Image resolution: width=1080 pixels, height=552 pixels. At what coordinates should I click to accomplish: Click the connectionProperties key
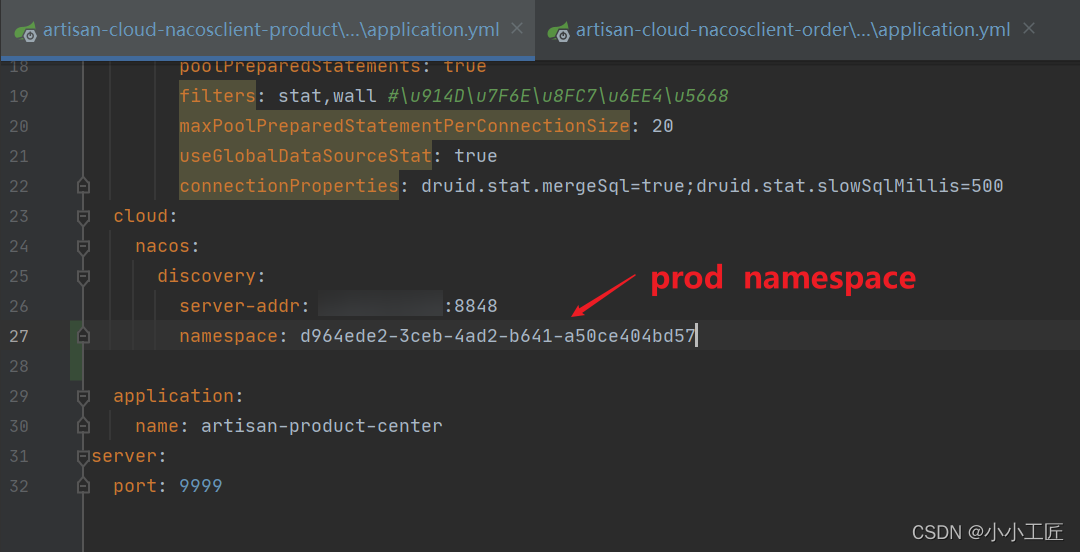click(289, 186)
